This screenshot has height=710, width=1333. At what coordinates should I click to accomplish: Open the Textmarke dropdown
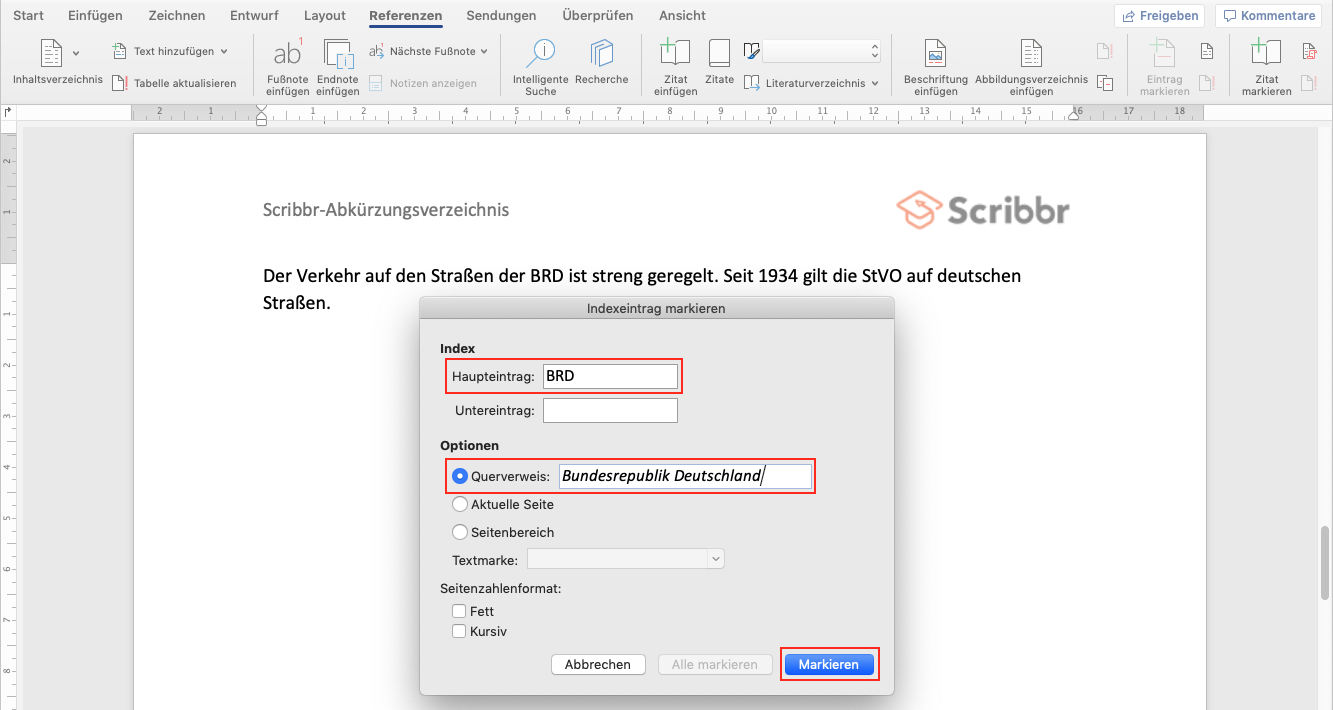point(626,559)
